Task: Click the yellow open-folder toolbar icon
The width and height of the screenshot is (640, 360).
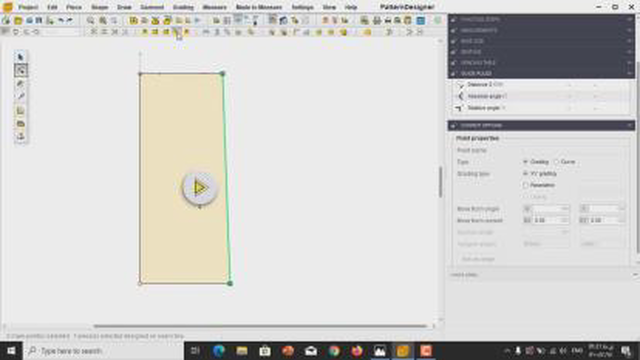Action: pyautogui.click(x=18, y=20)
